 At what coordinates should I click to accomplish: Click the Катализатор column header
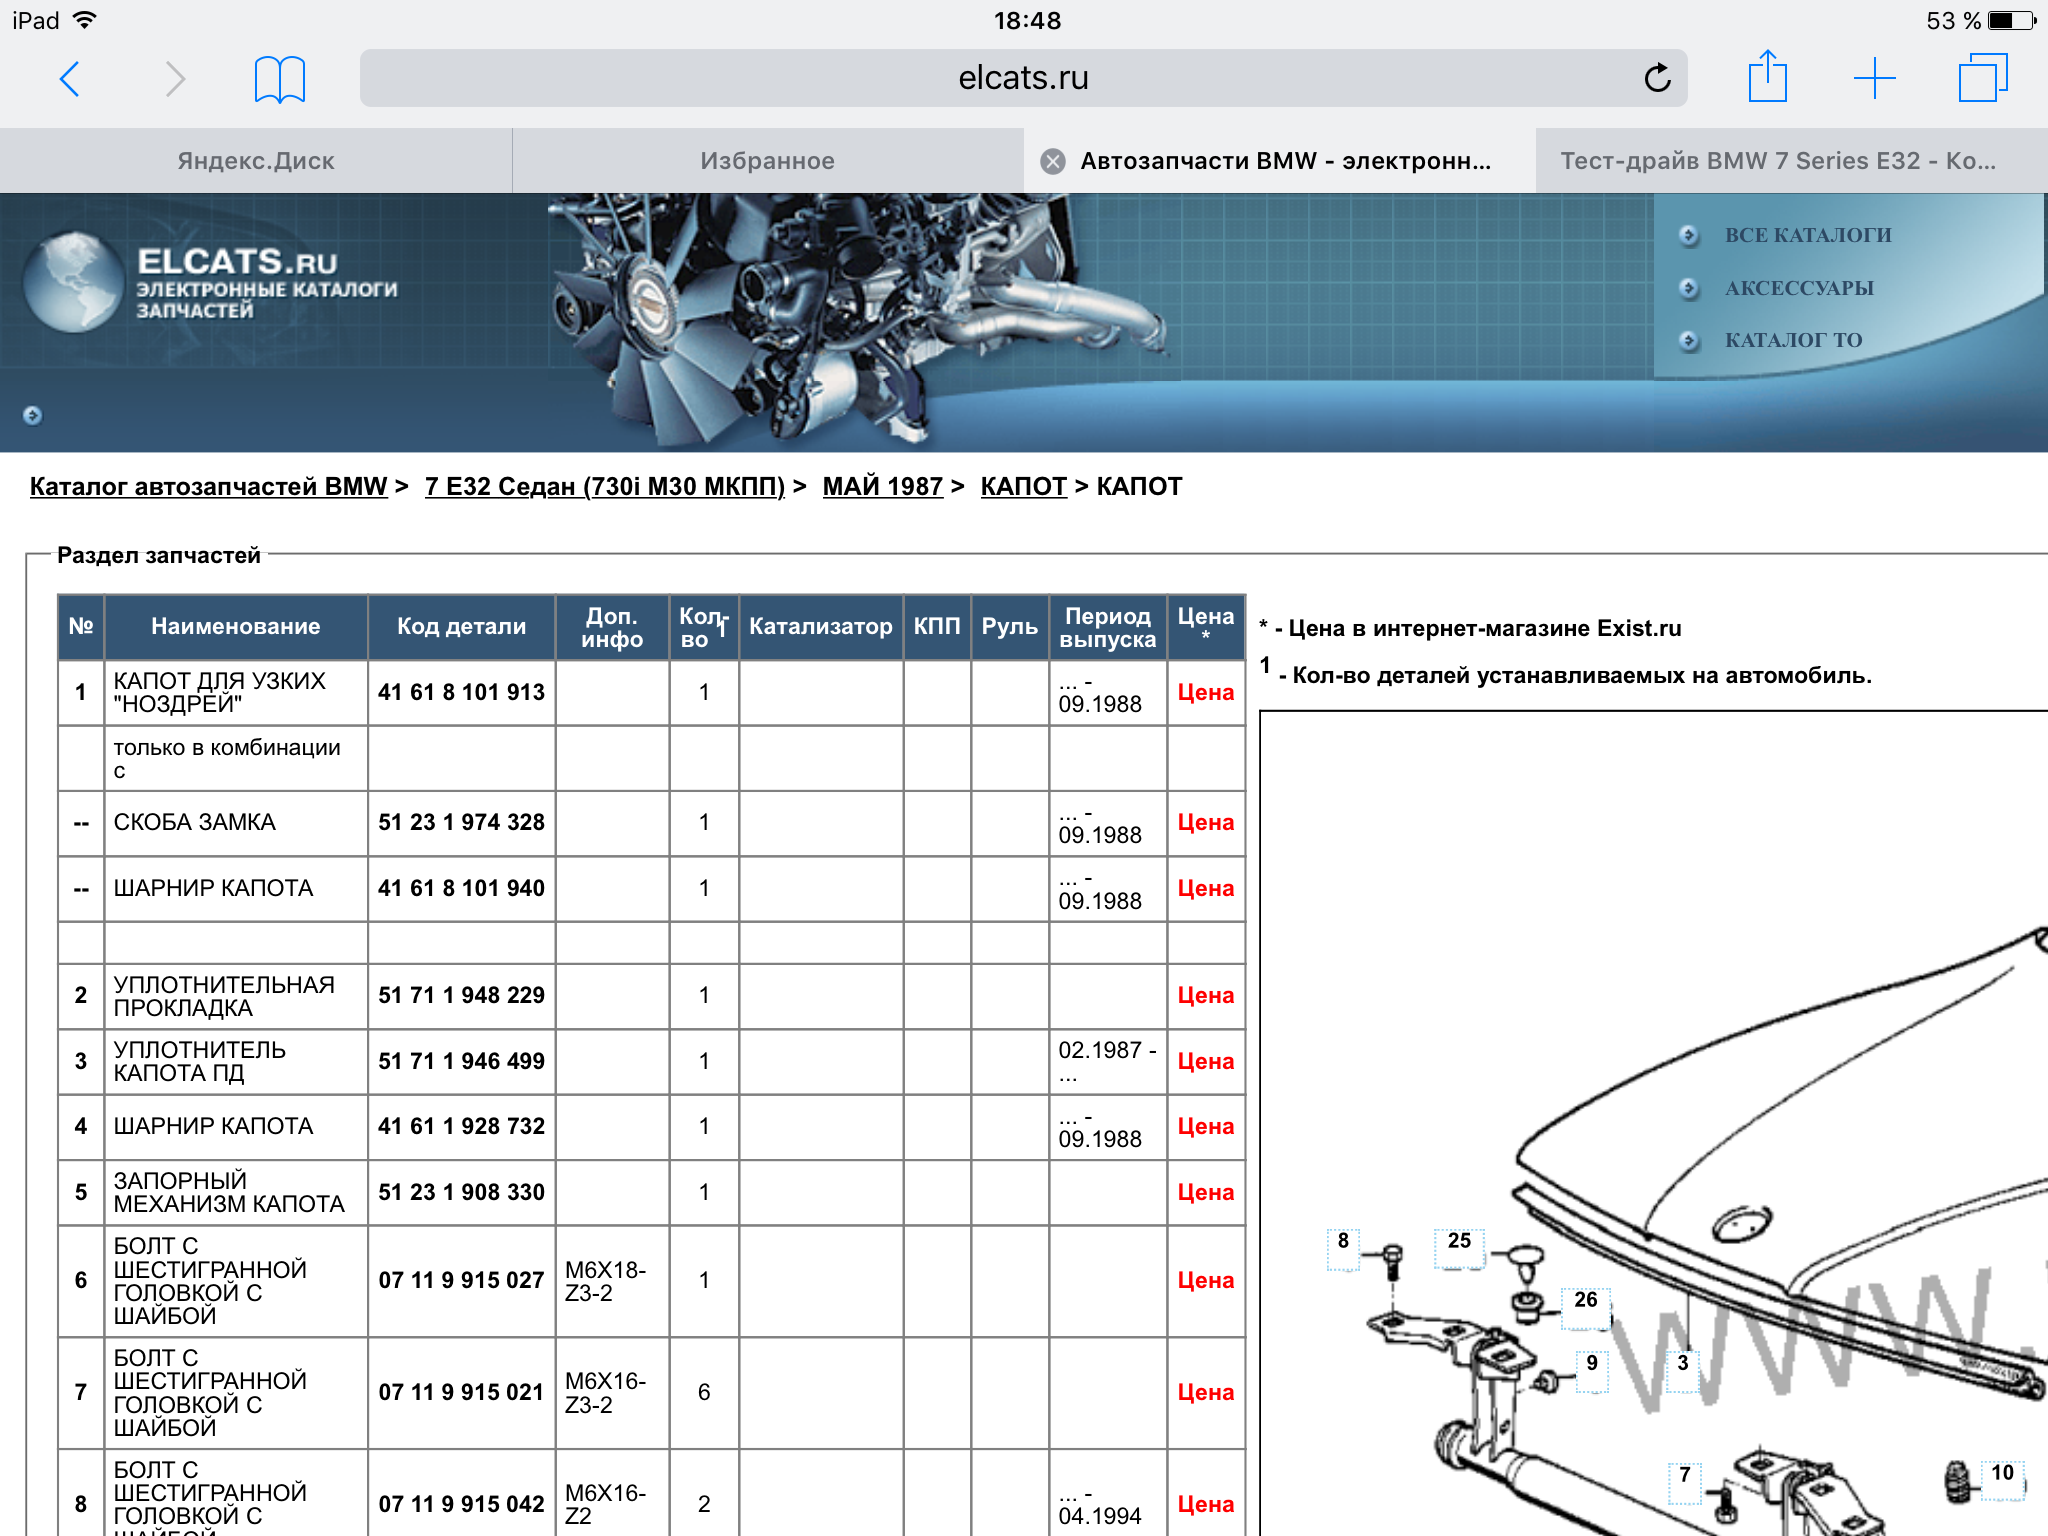pyautogui.click(x=820, y=627)
